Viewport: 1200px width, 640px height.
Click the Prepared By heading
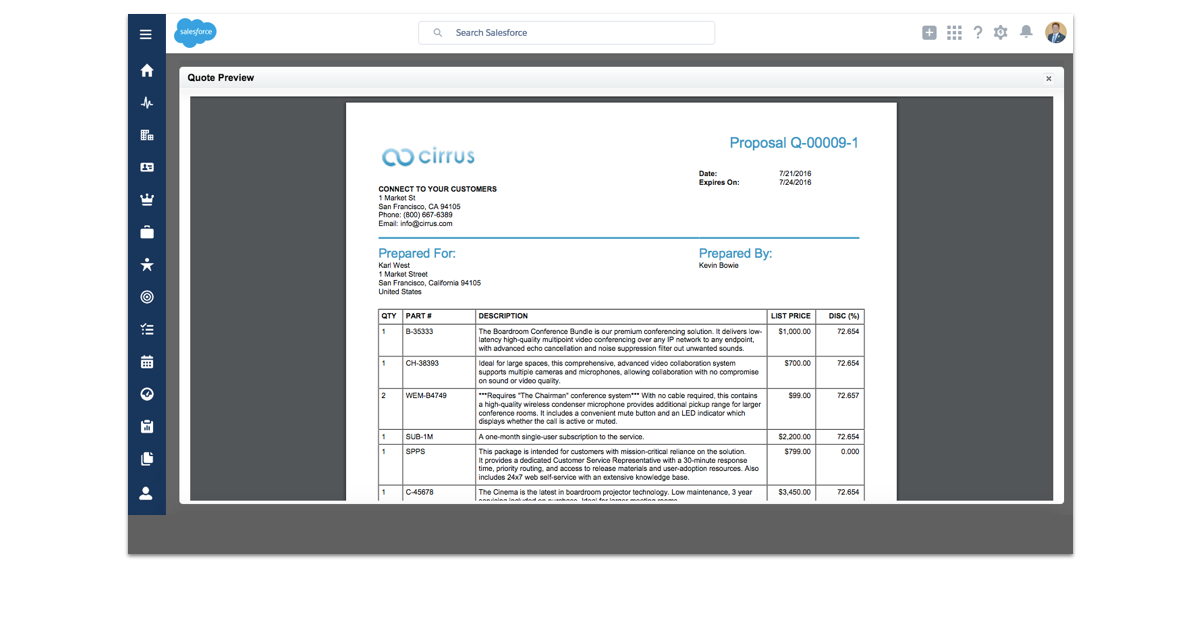tap(735, 254)
